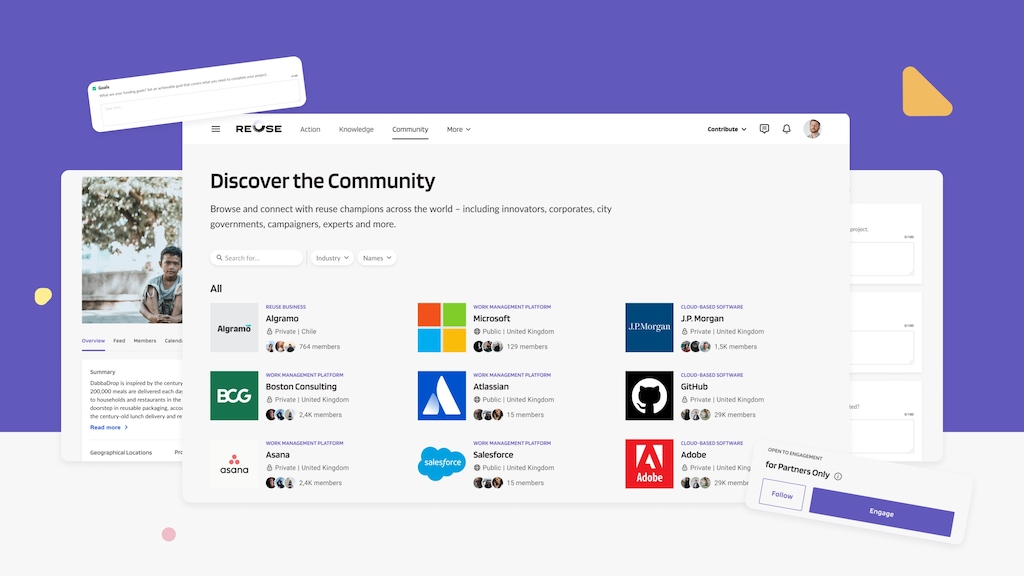Click J.P. Morgan member avatars
This screenshot has width=1024, height=576.
696,347
